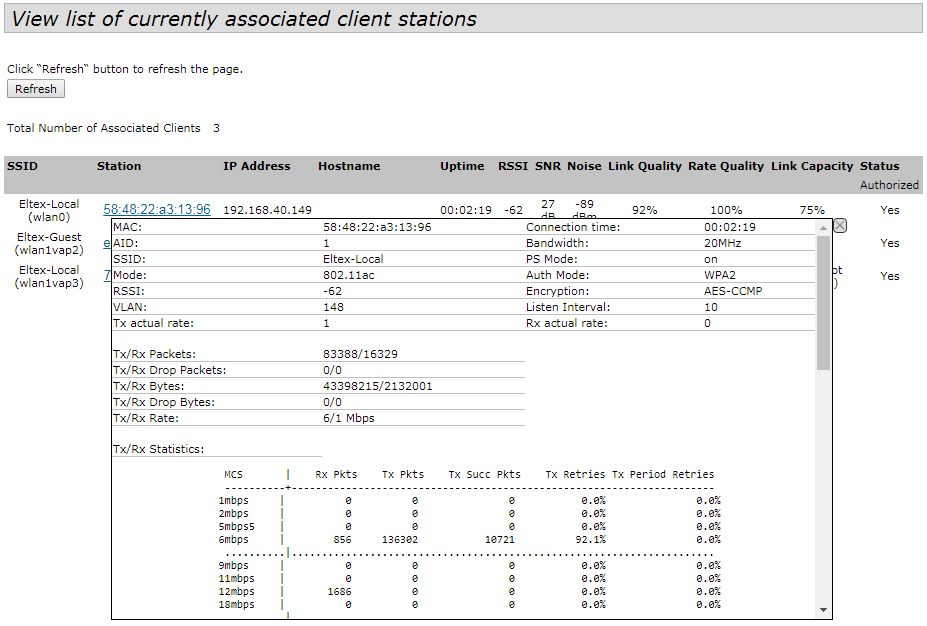Click the Link Quality column header
The height and width of the screenshot is (626, 927).
tap(644, 166)
